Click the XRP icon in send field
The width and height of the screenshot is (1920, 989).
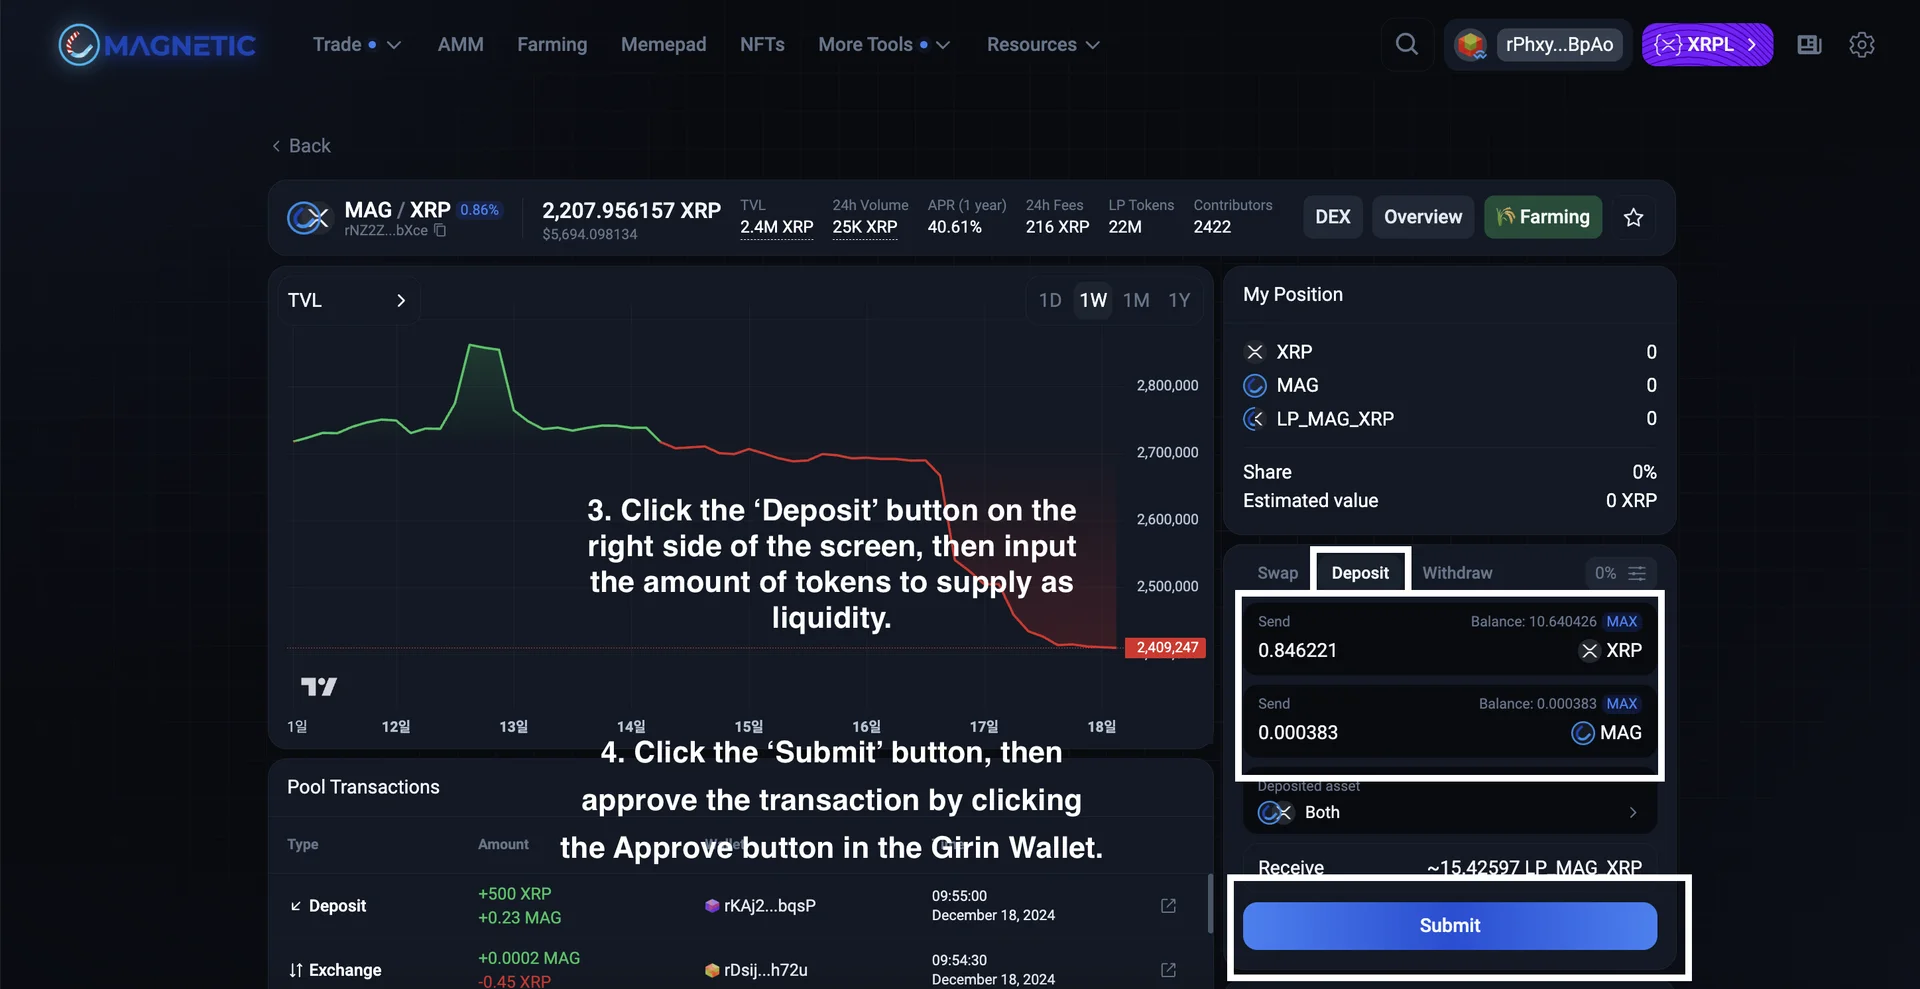point(1589,651)
